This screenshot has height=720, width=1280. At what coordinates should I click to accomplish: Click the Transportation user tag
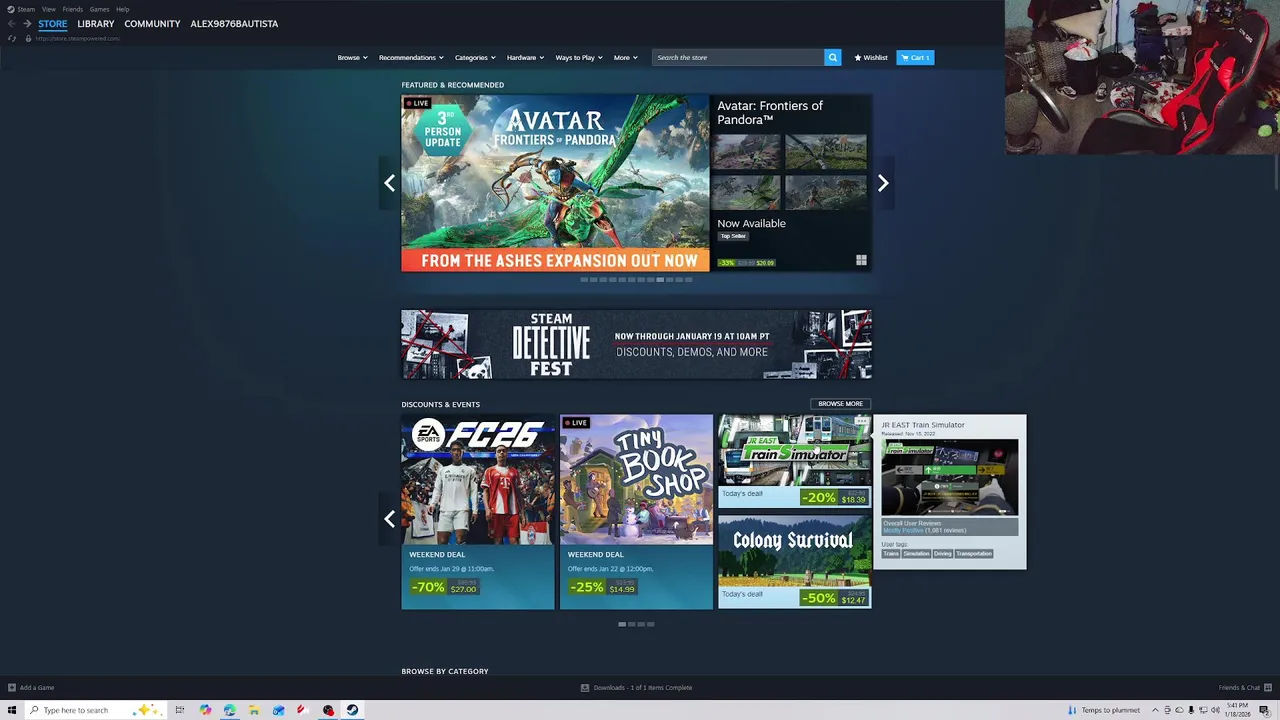(x=974, y=553)
